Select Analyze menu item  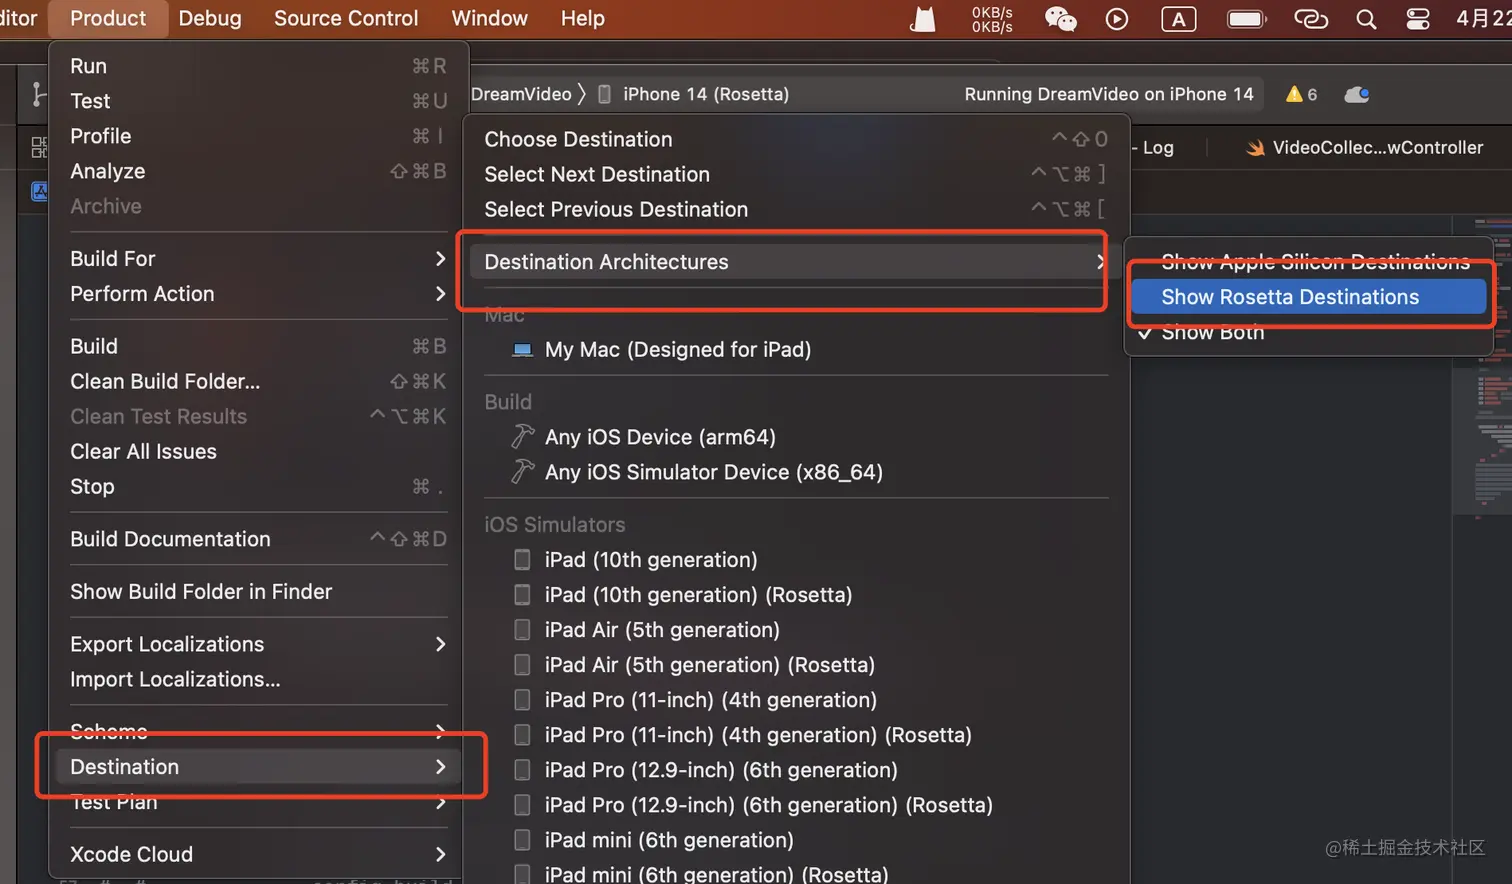(x=258, y=171)
